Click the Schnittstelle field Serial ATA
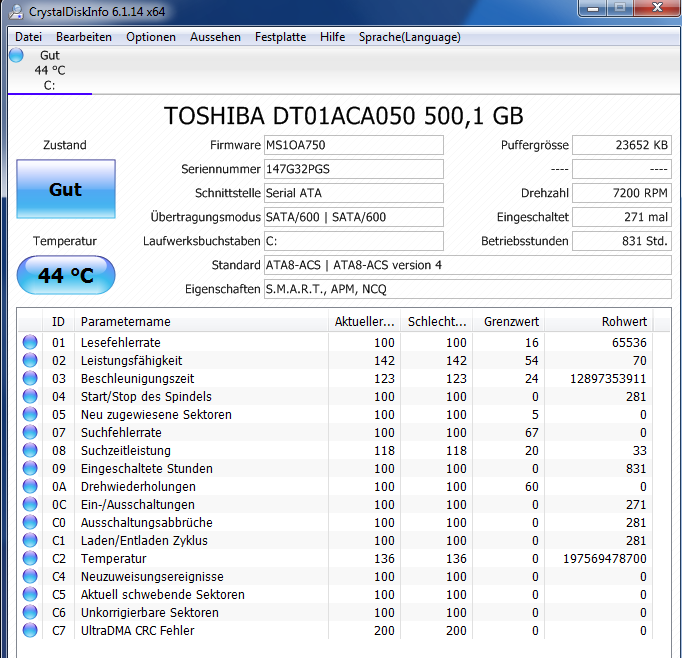Image resolution: width=682 pixels, height=658 pixels. (x=354, y=193)
